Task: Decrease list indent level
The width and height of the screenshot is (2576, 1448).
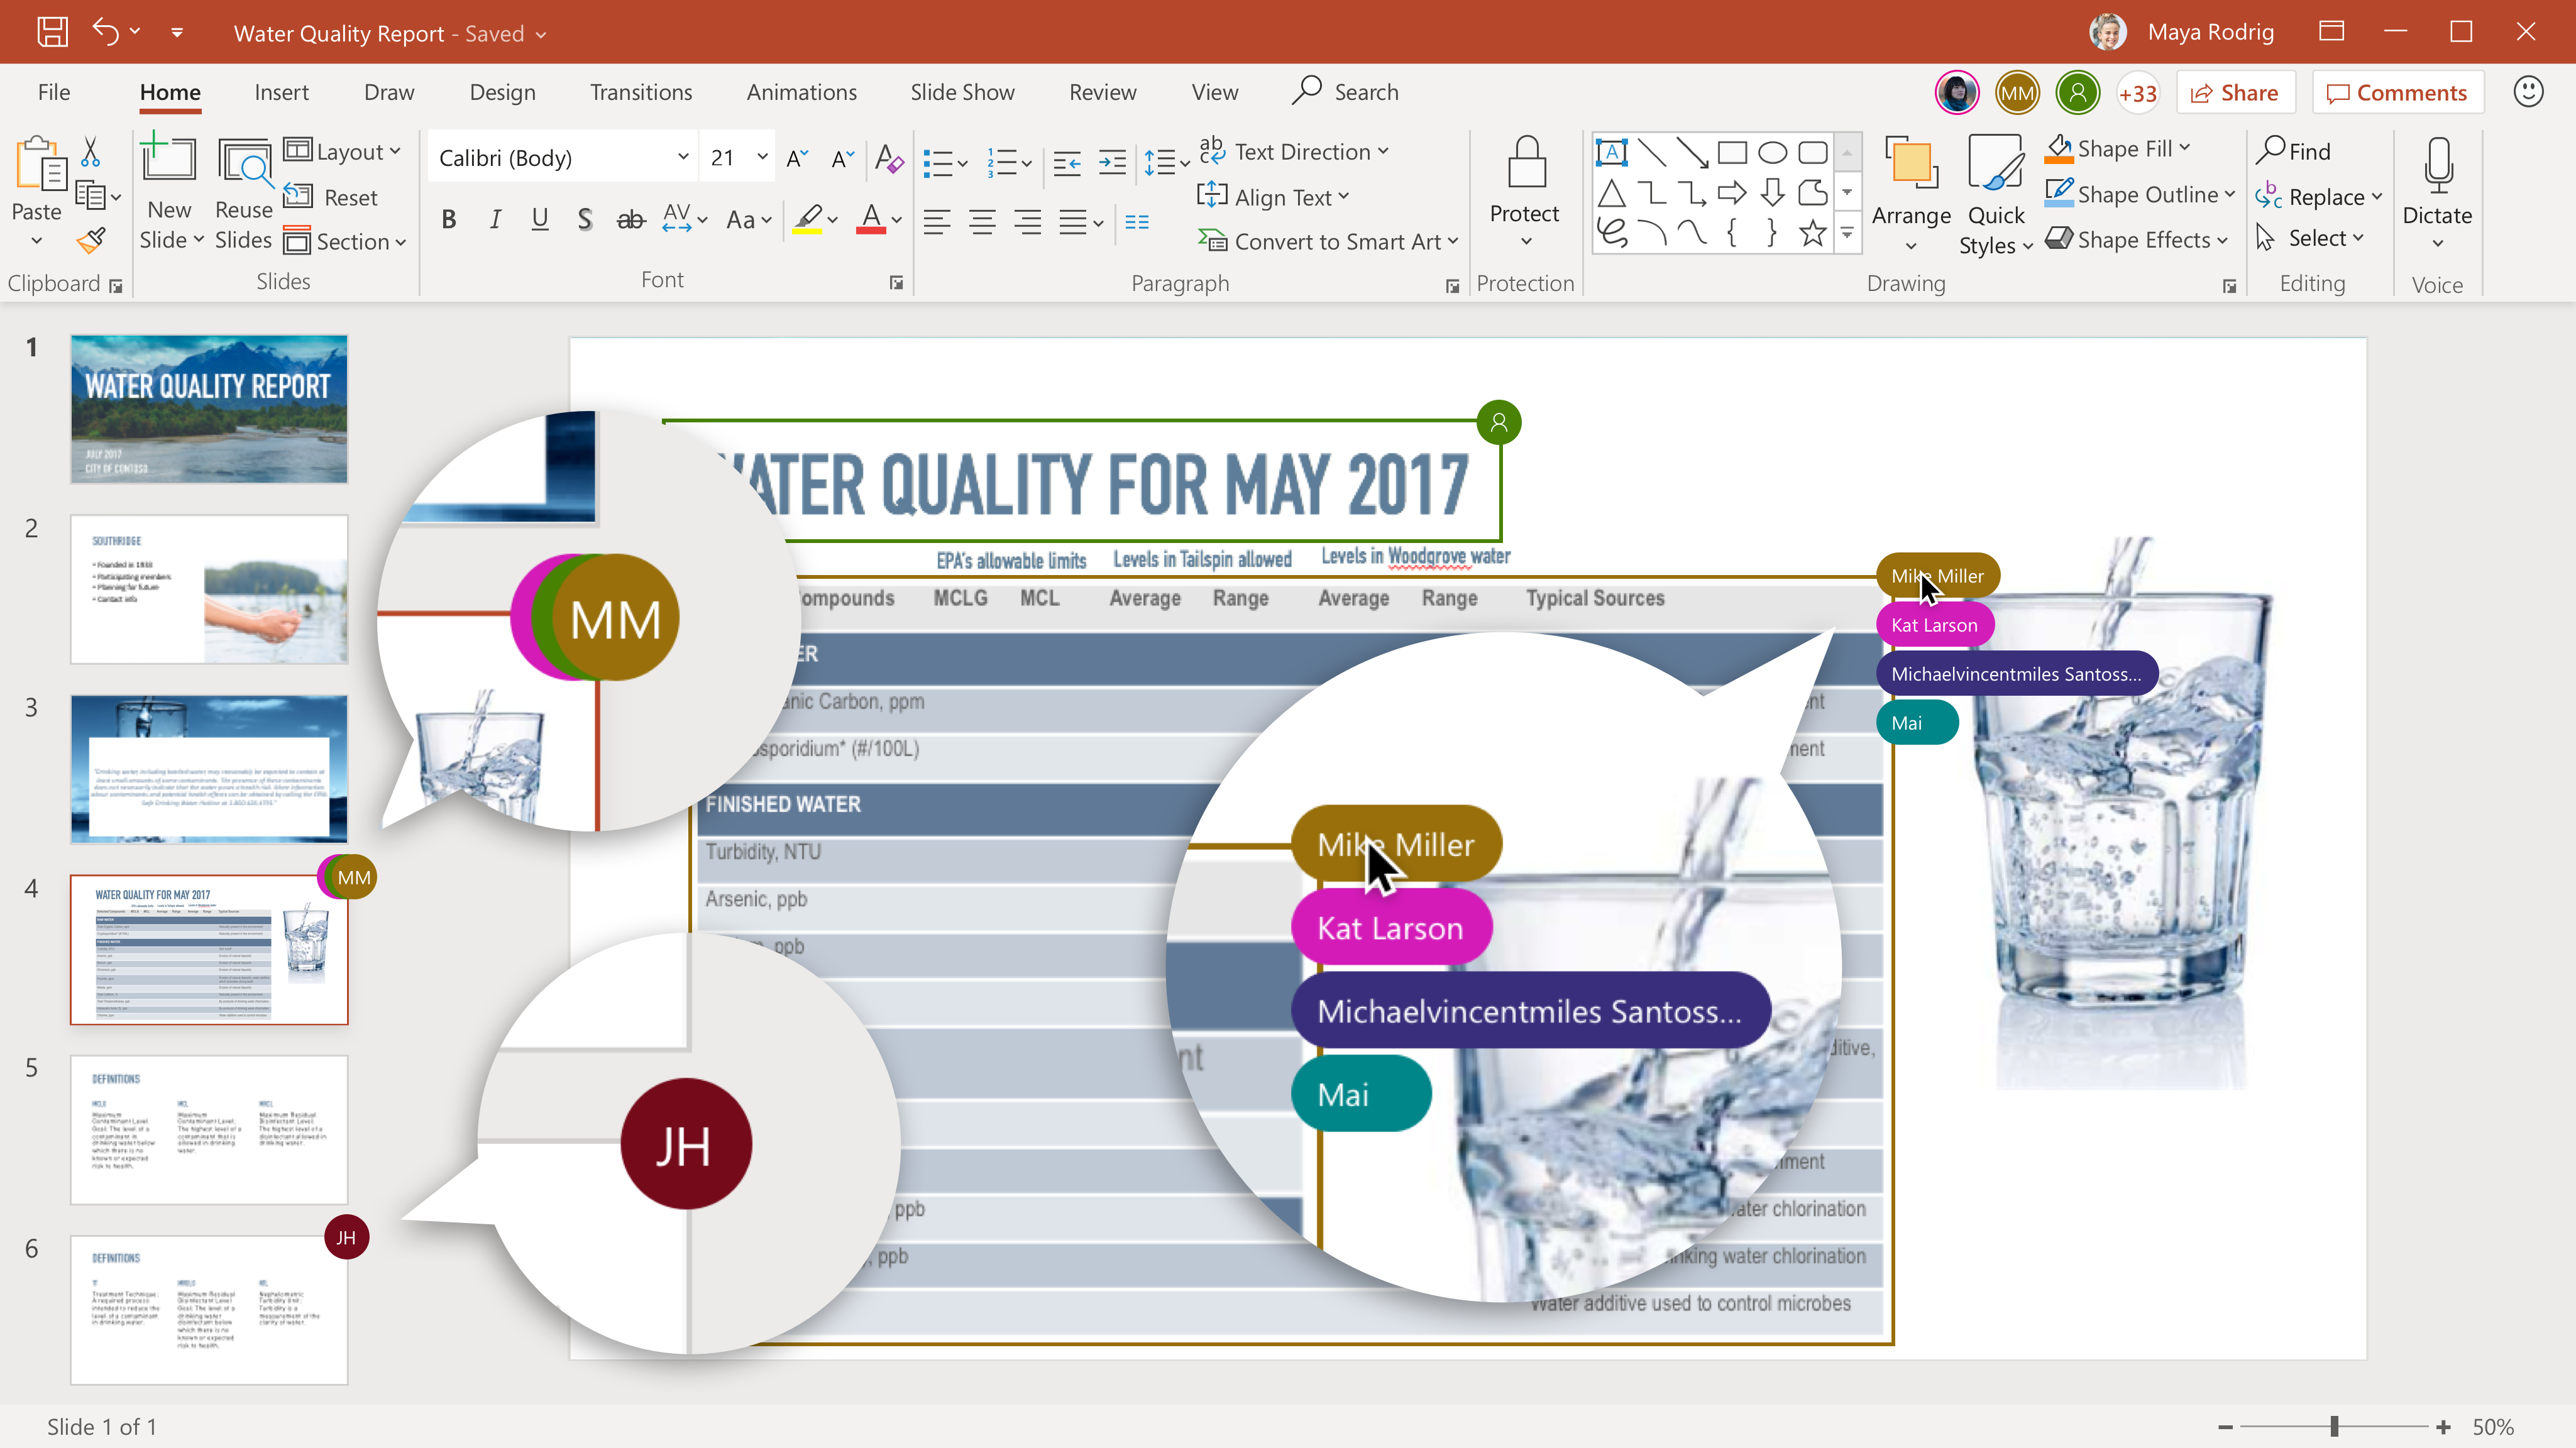Action: tap(1067, 162)
